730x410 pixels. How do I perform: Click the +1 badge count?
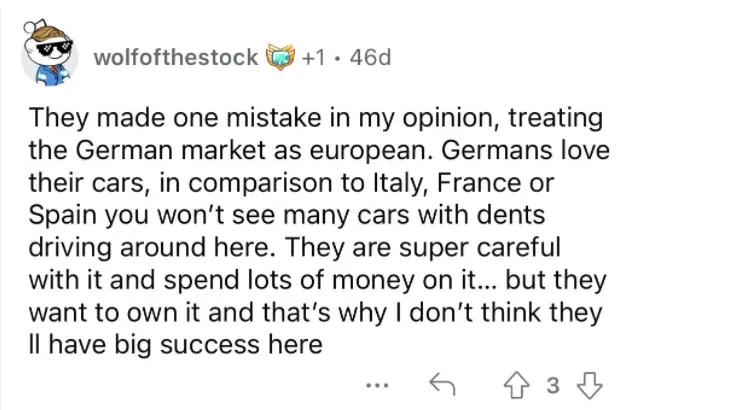[x=317, y=57]
